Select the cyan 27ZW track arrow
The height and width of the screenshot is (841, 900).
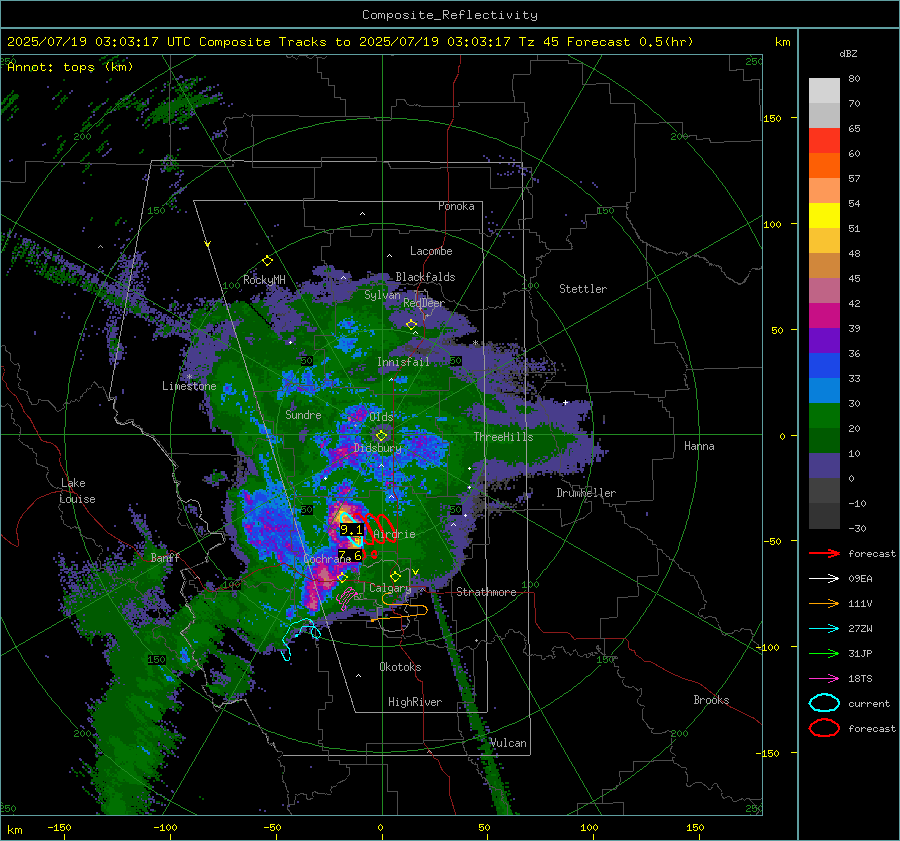tap(824, 629)
